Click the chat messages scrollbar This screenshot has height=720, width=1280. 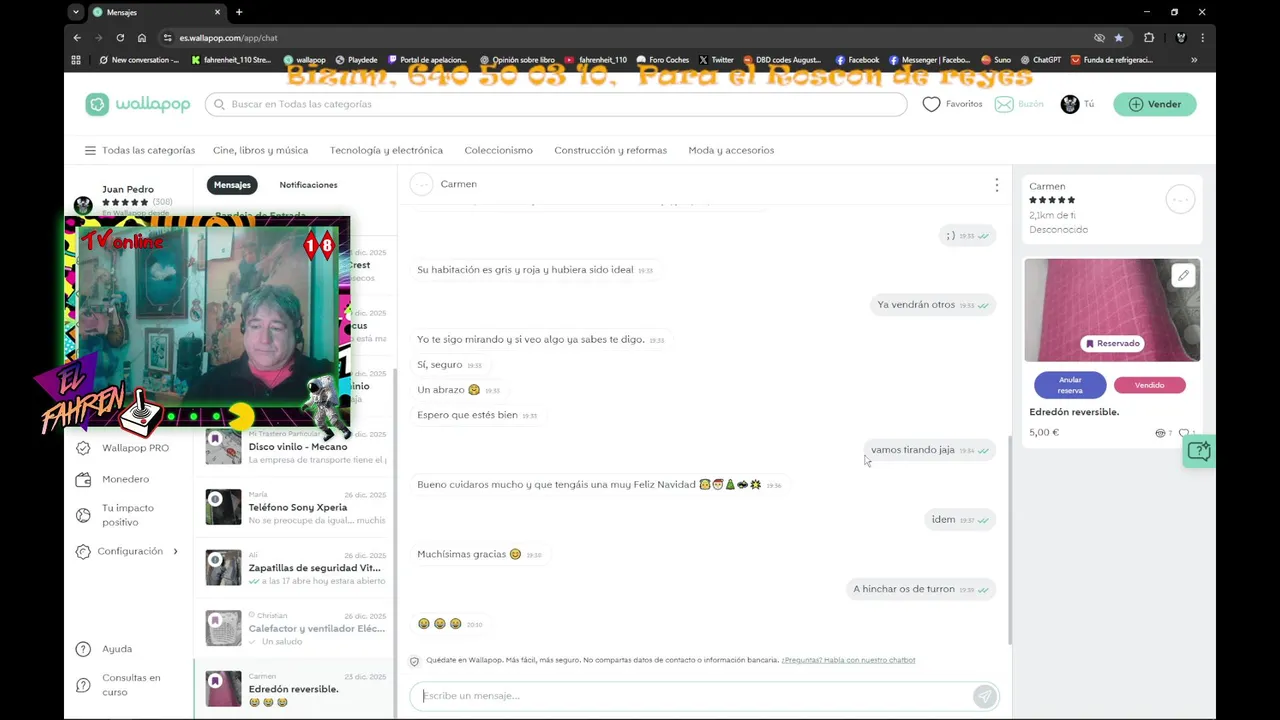point(1008,540)
